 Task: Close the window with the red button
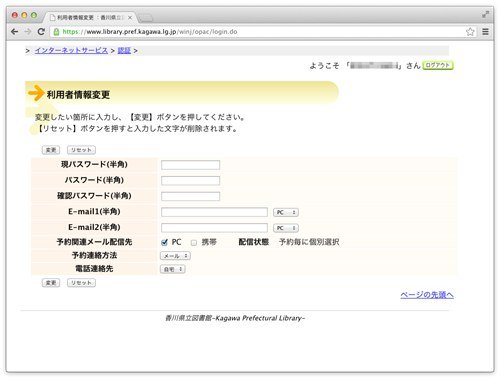[15, 15]
